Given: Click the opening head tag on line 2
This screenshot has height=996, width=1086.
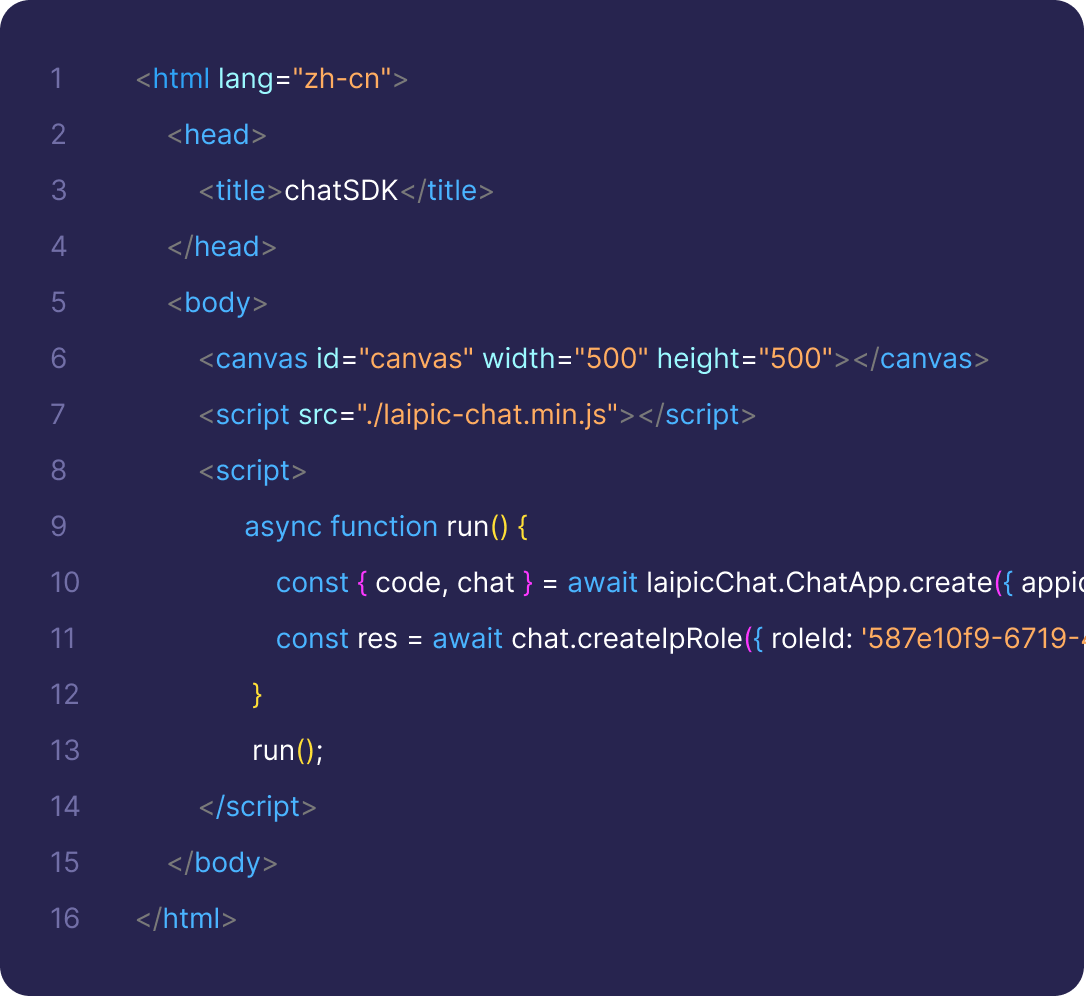Looking at the screenshot, I should pyautogui.click(x=217, y=135).
